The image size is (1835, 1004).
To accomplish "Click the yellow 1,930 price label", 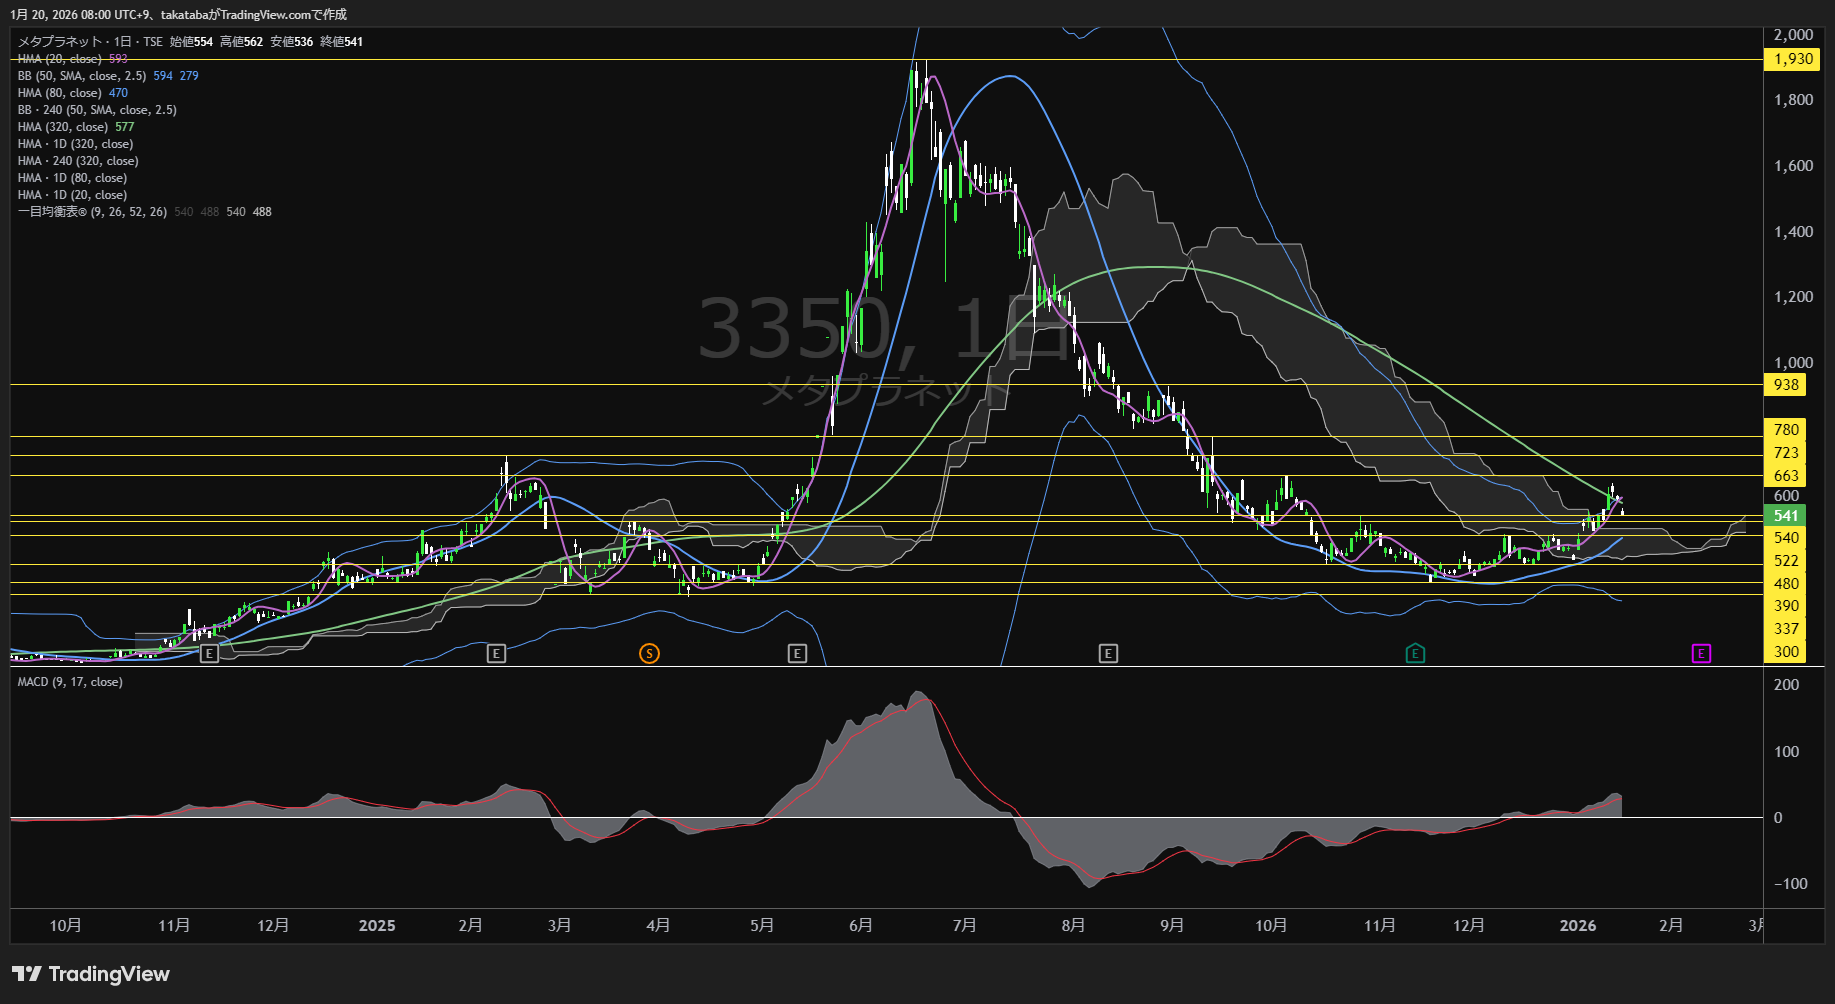I will click(1793, 59).
